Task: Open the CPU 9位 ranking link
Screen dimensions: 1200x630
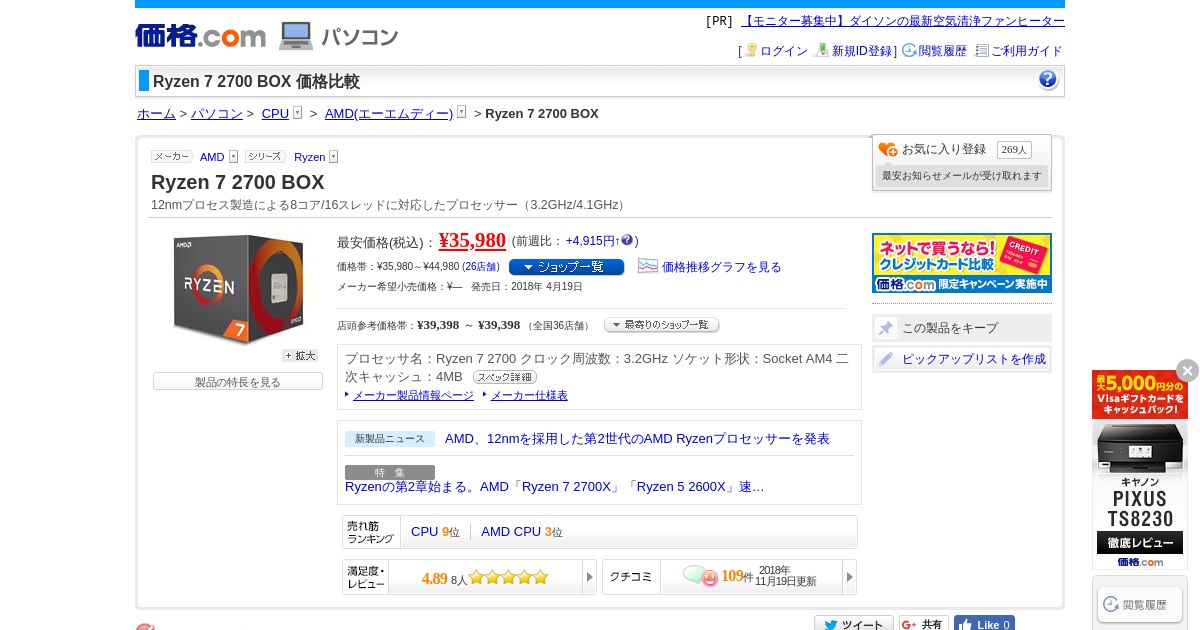Action: click(x=435, y=532)
